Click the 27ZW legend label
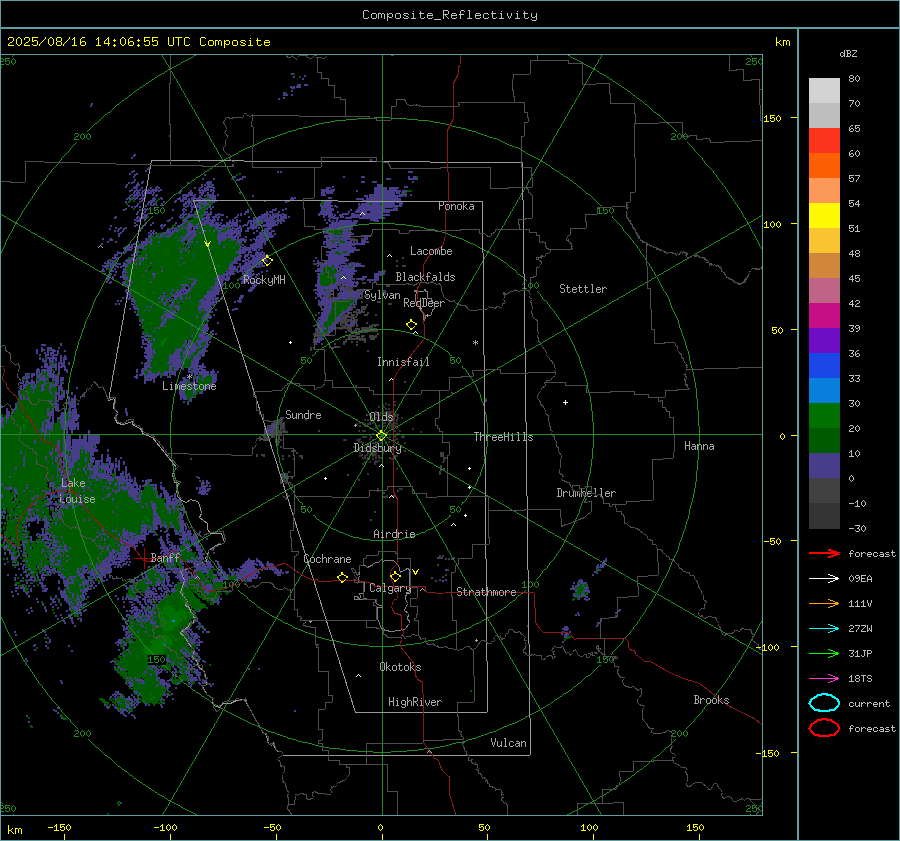900x841 pixels. tap(860, 629)
